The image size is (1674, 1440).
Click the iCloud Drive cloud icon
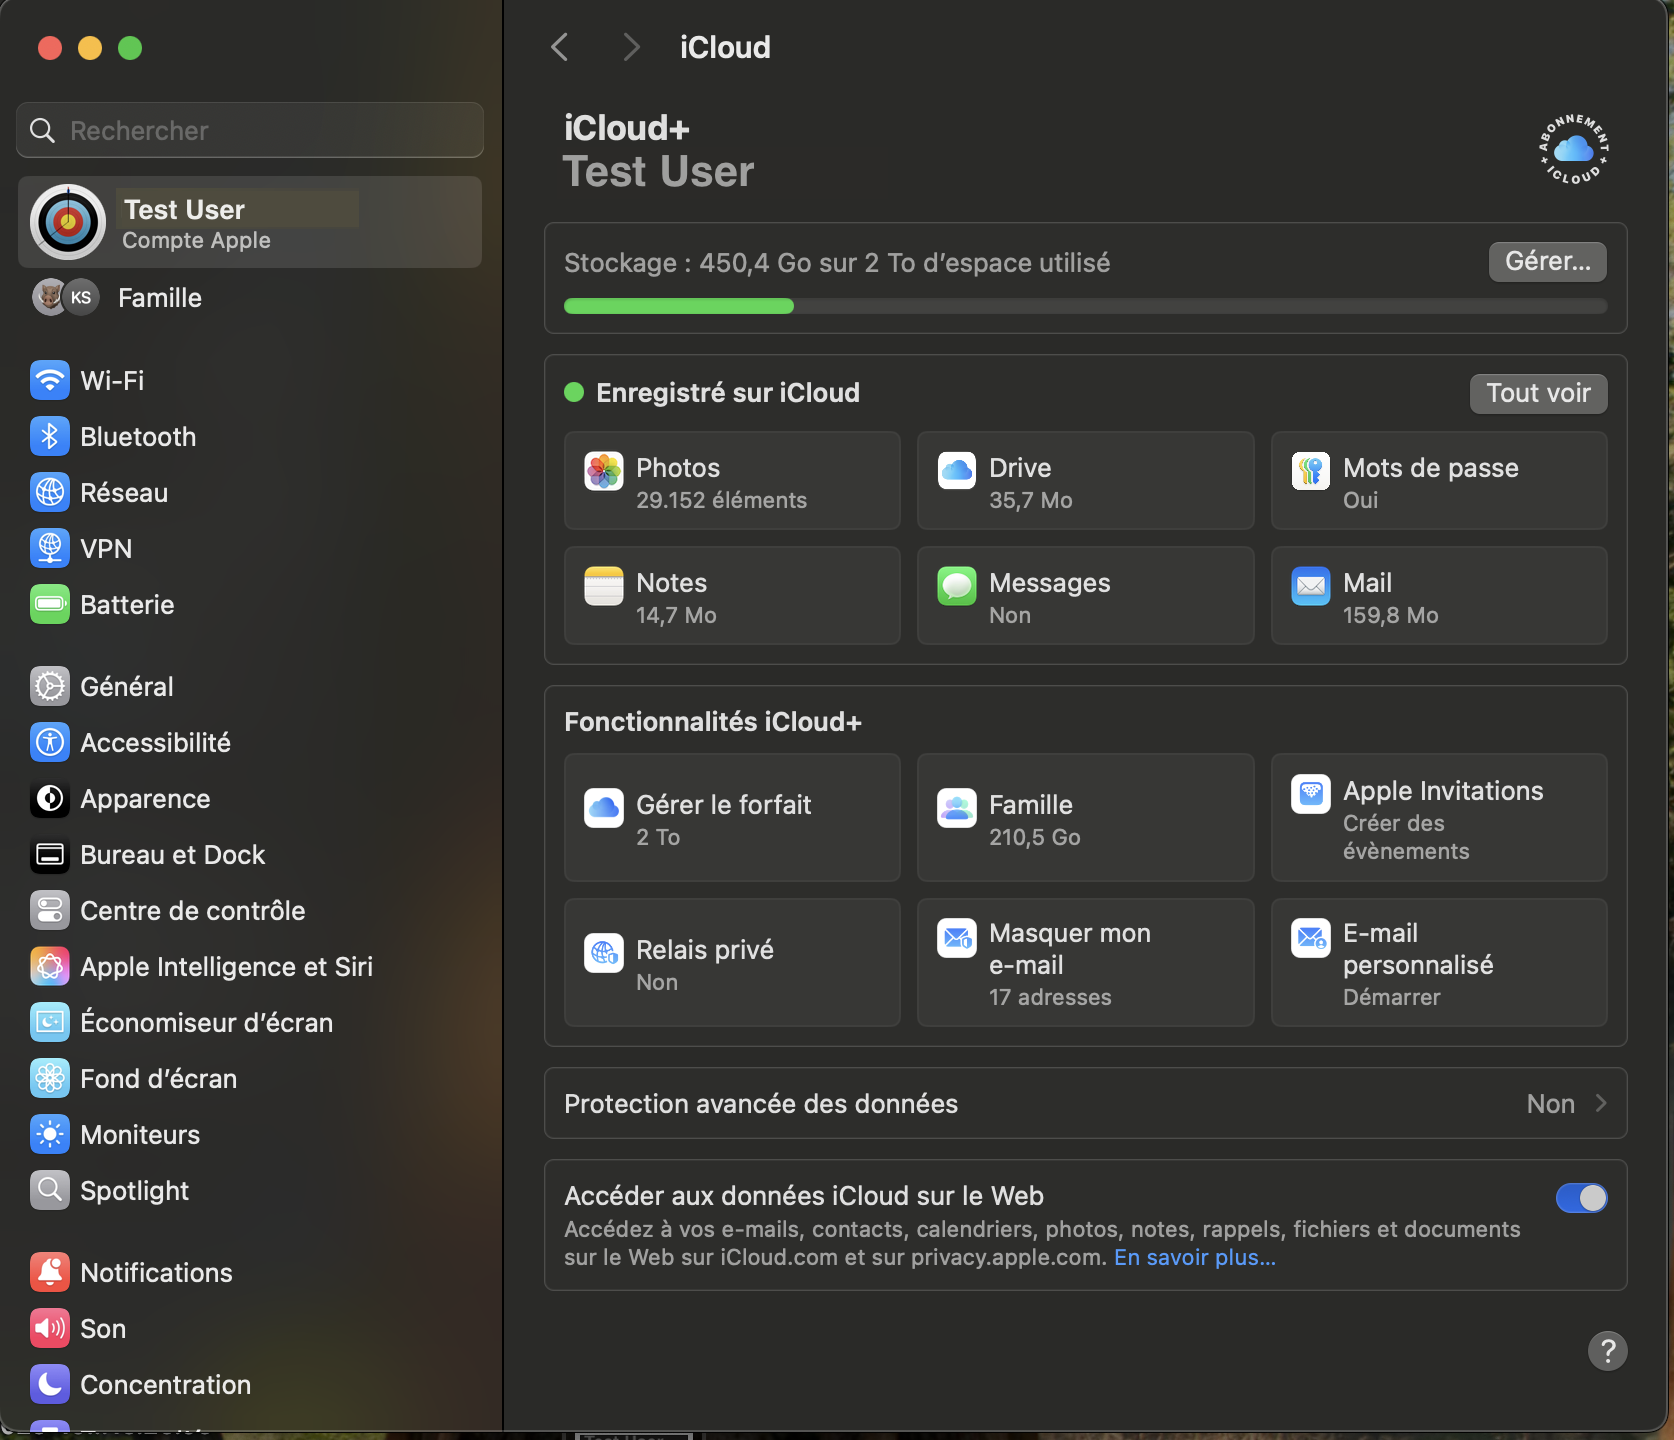coord(957,471)
